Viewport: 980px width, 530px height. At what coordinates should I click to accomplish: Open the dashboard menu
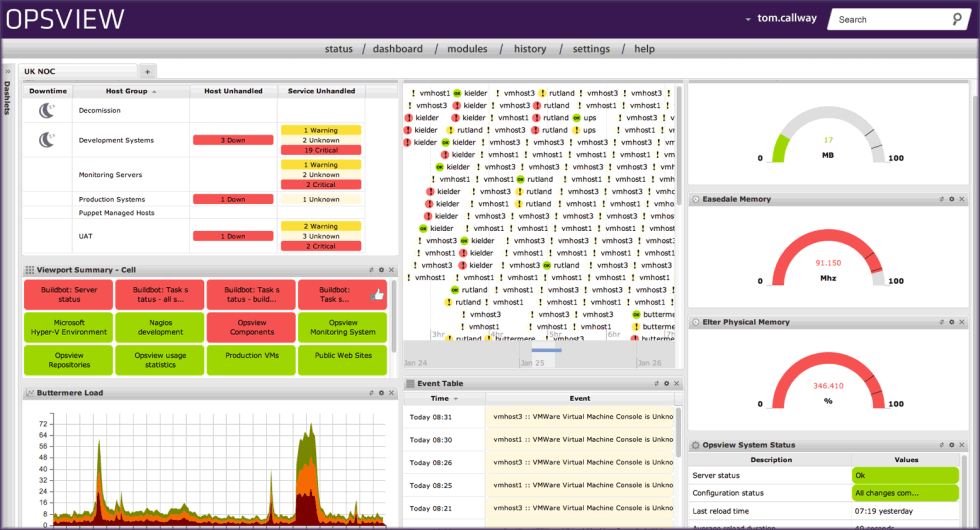398,49
